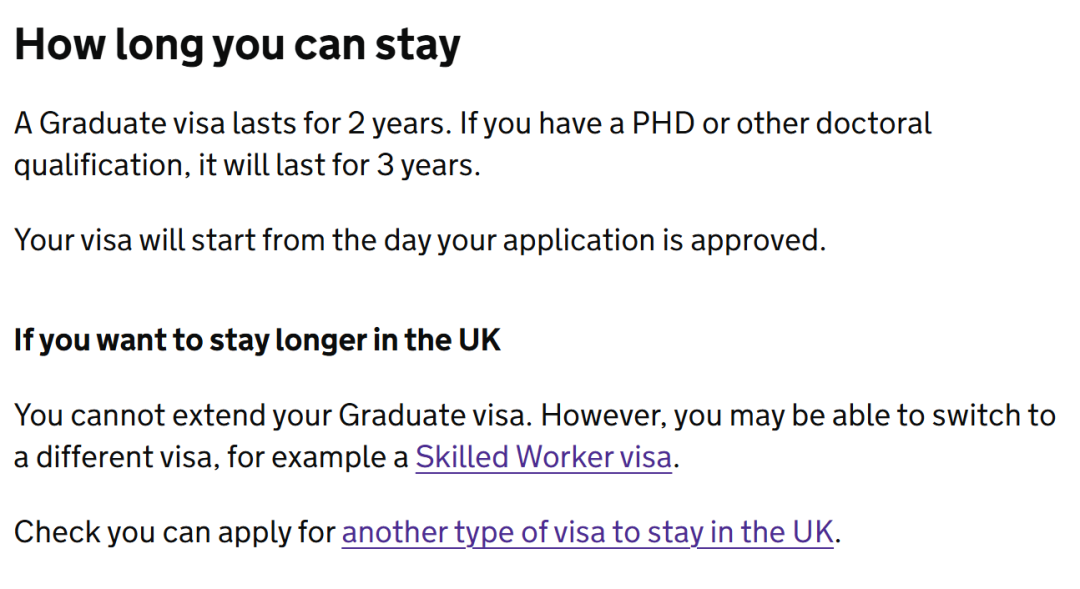Click the 'If you want to stay longer in the UK' subheading
This screenshot has width=1080, height=589.
(x=257, y=340)
